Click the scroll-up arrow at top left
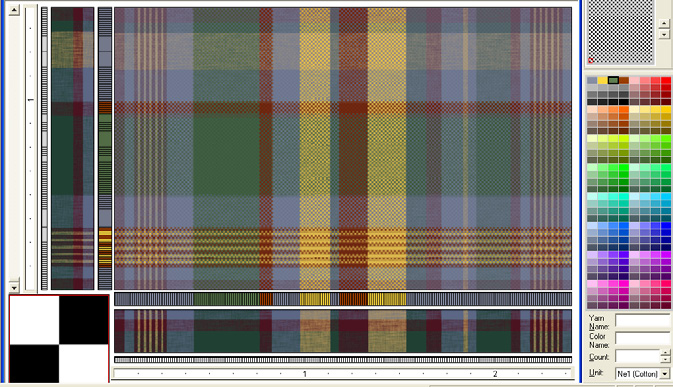The width and height of the screenshot is (673, 387). point(14,10)
